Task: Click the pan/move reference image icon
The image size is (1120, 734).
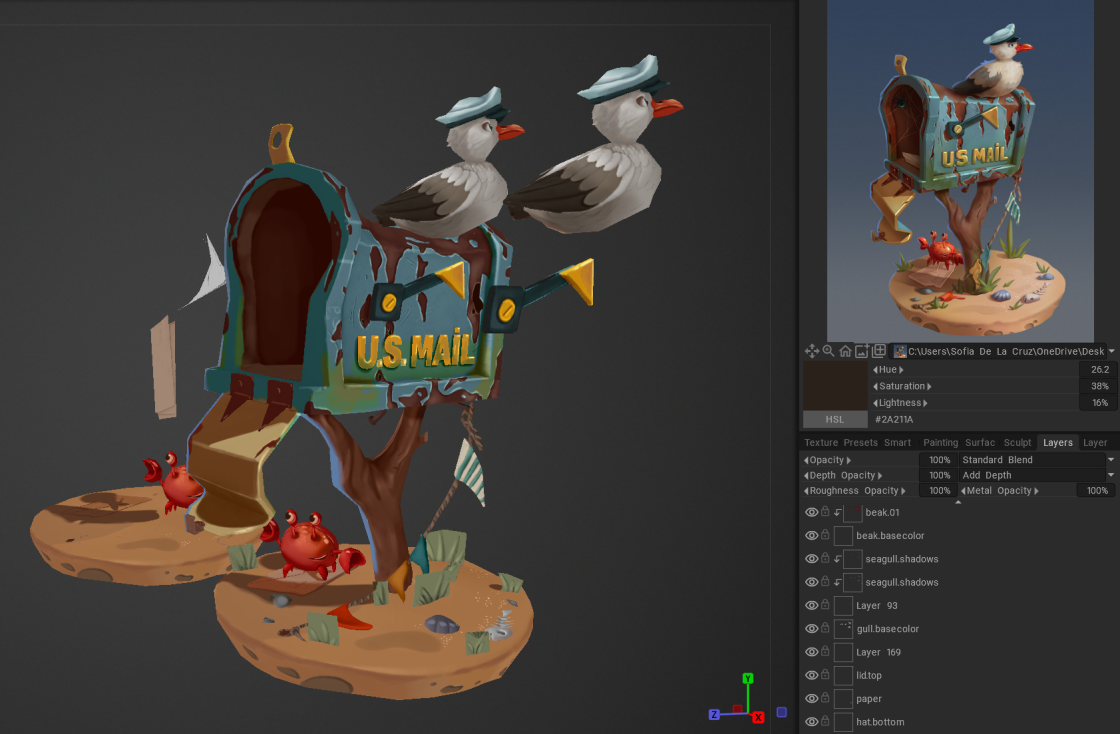Action: coord(811,351)
